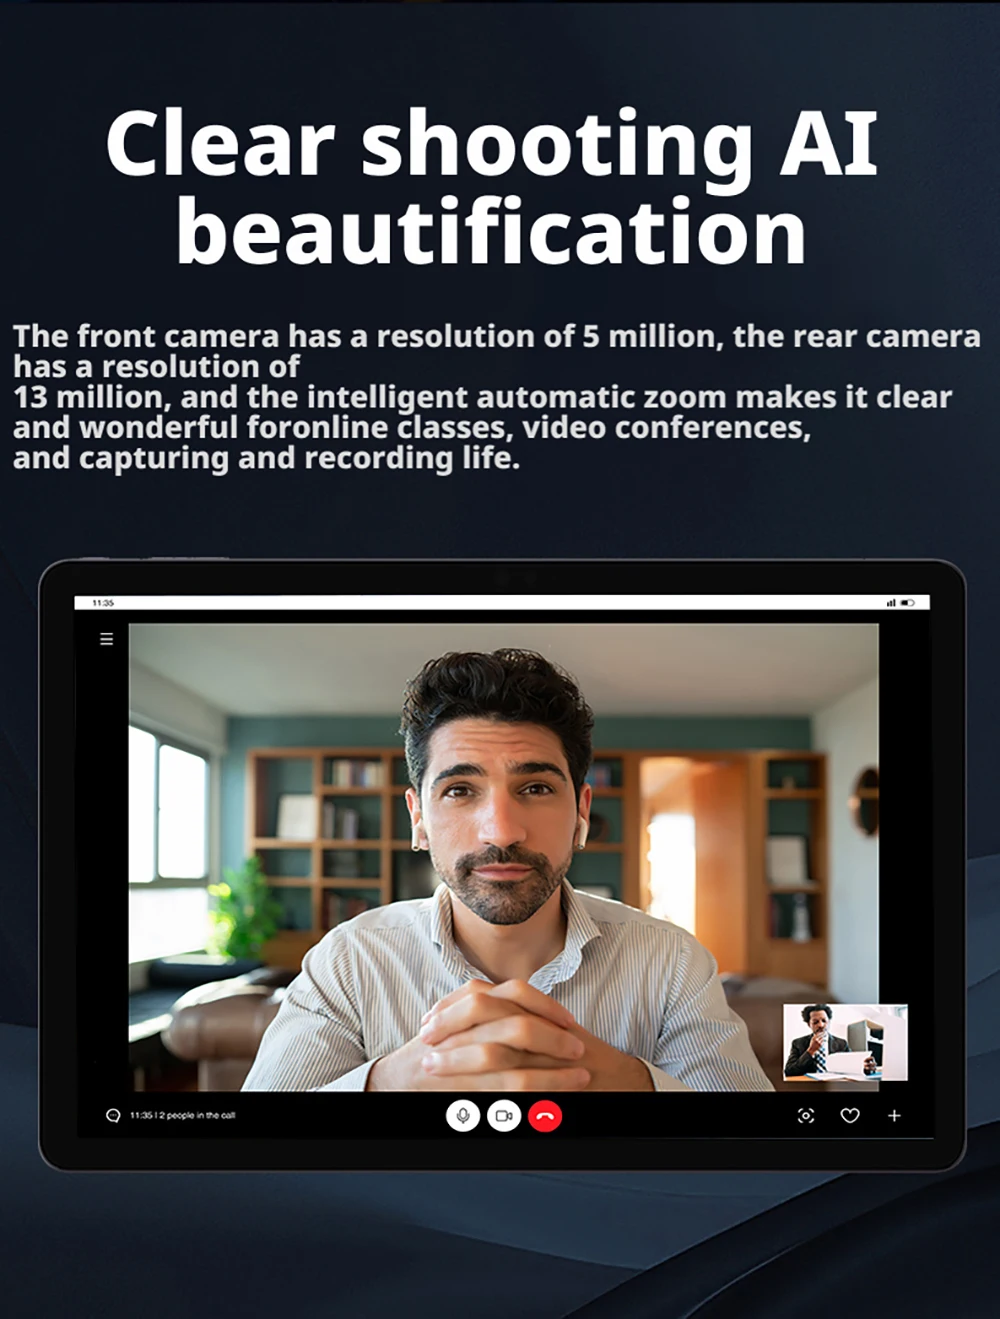Select the small self-view video thumbnail

coord(845,1042)
